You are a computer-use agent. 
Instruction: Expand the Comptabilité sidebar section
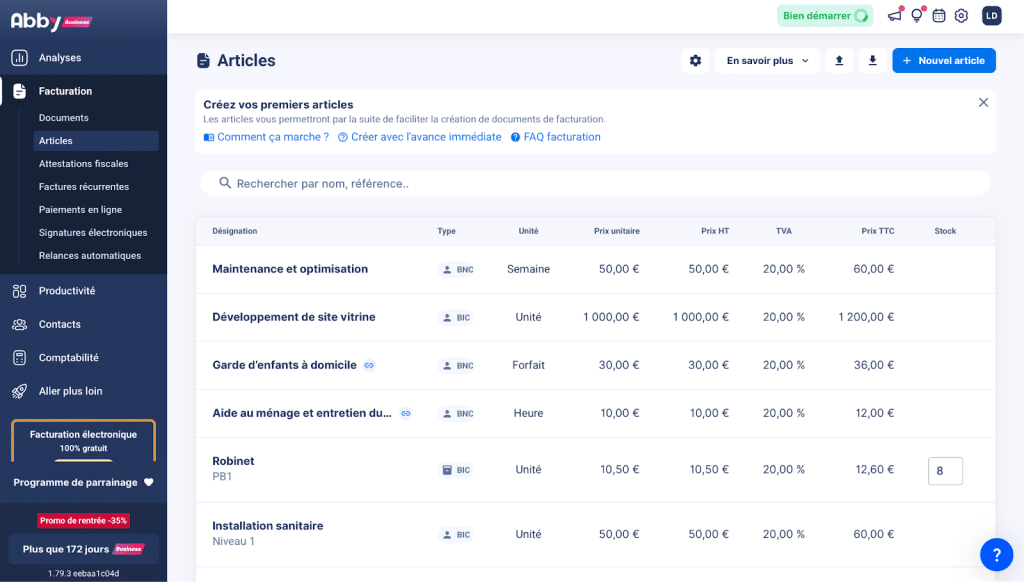coord(68,358)
